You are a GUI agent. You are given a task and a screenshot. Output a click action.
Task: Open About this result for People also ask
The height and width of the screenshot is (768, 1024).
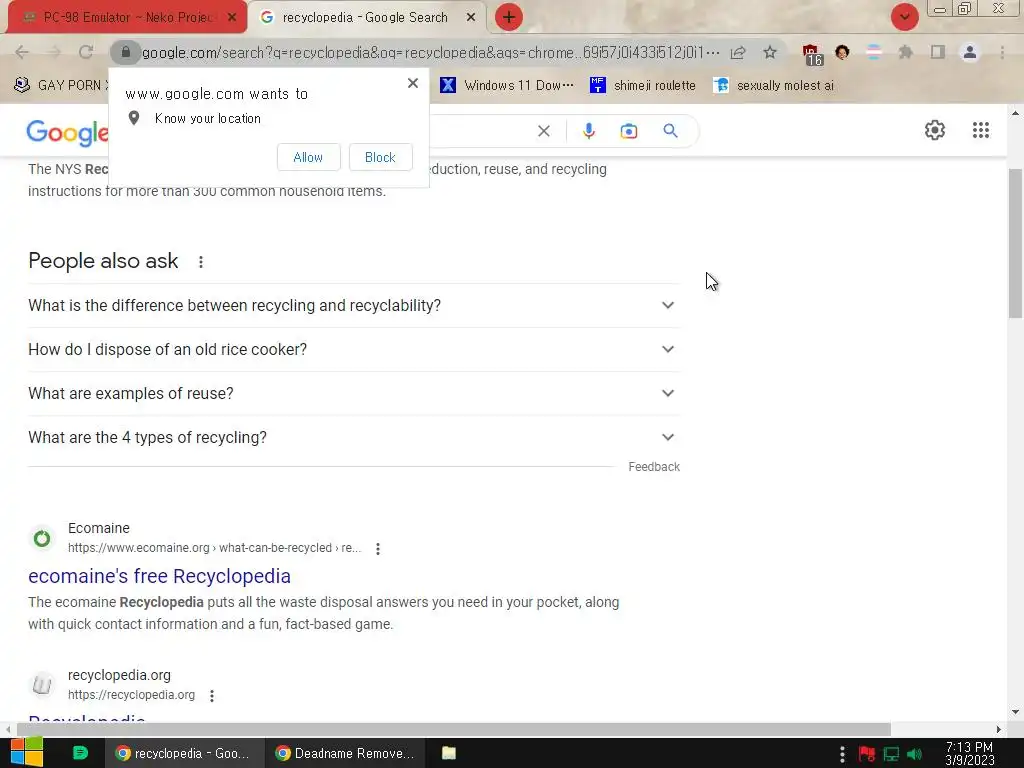click(x=201, y=262)
